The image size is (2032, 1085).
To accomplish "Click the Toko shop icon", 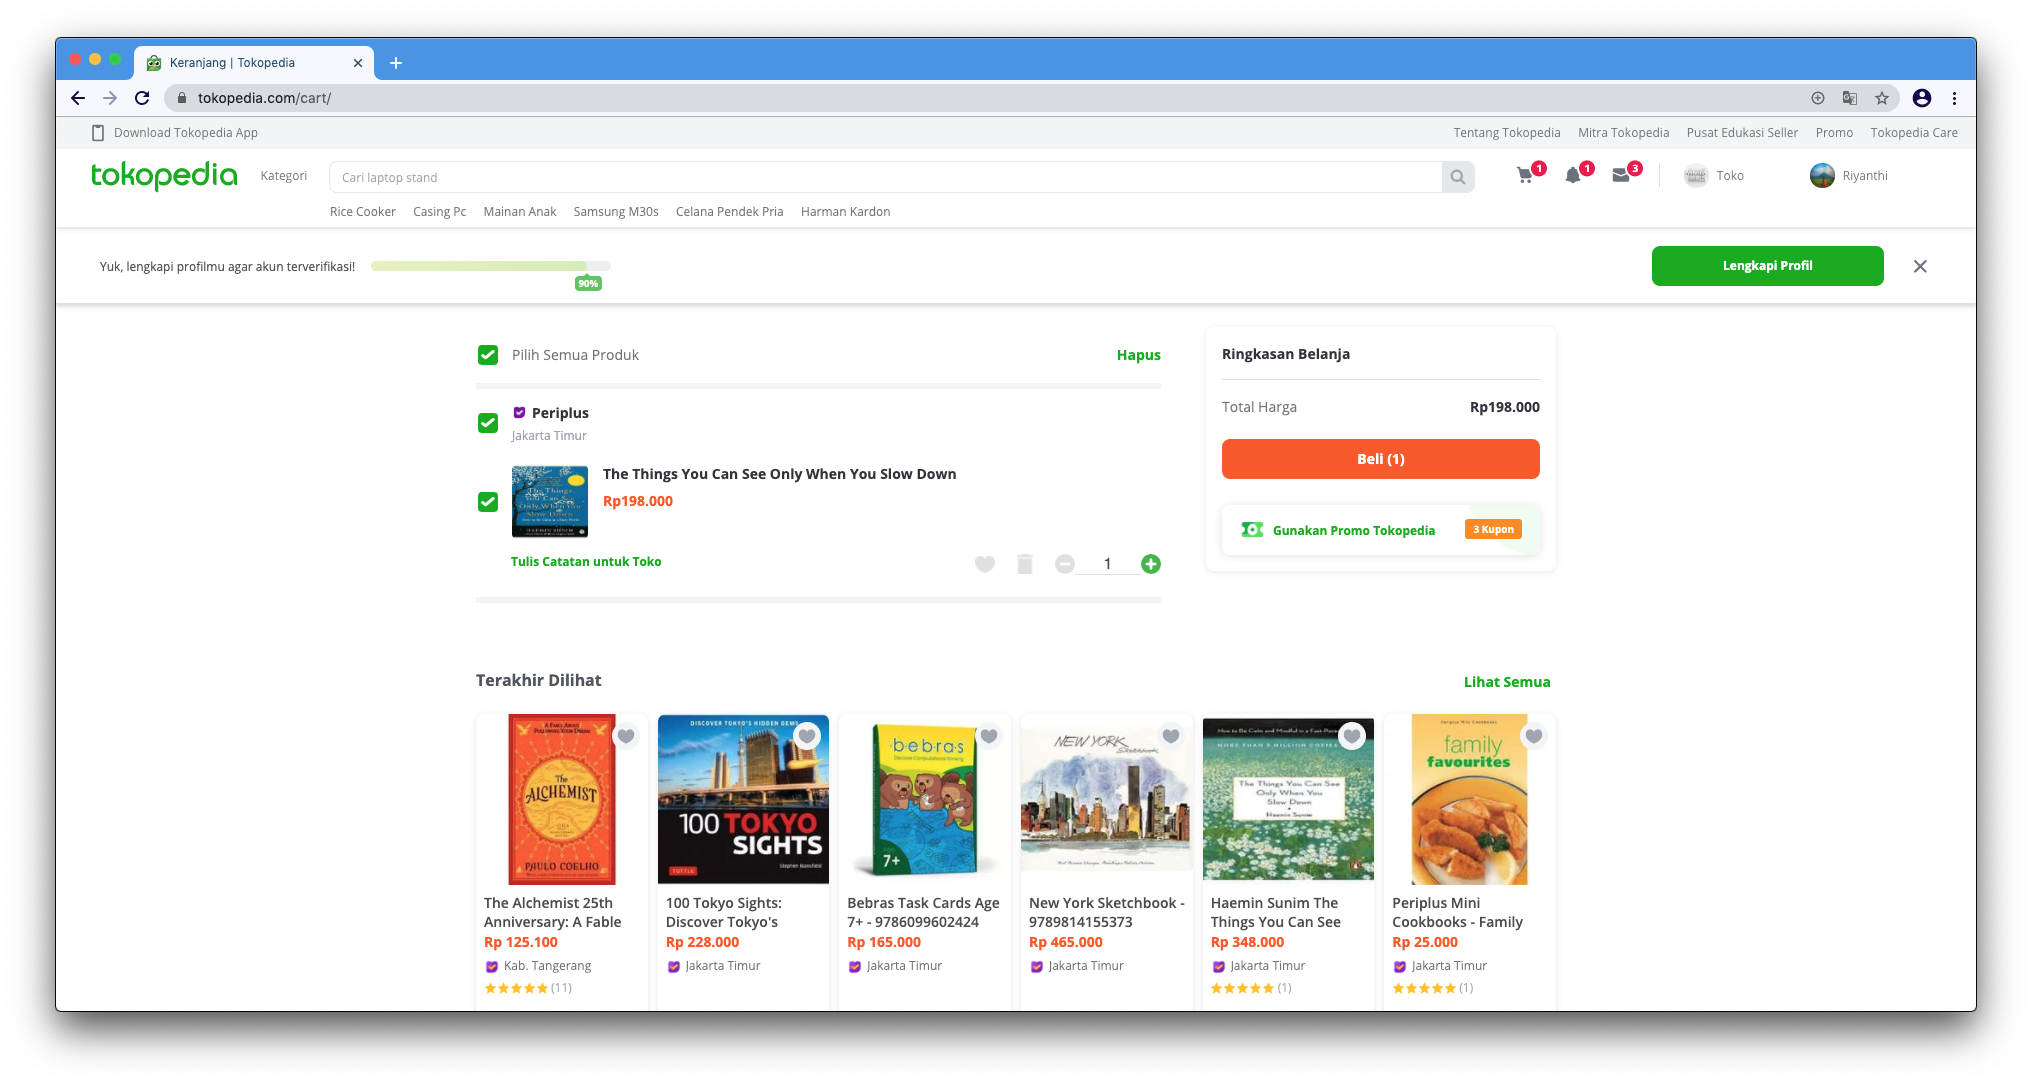I will pos(1696,176).
